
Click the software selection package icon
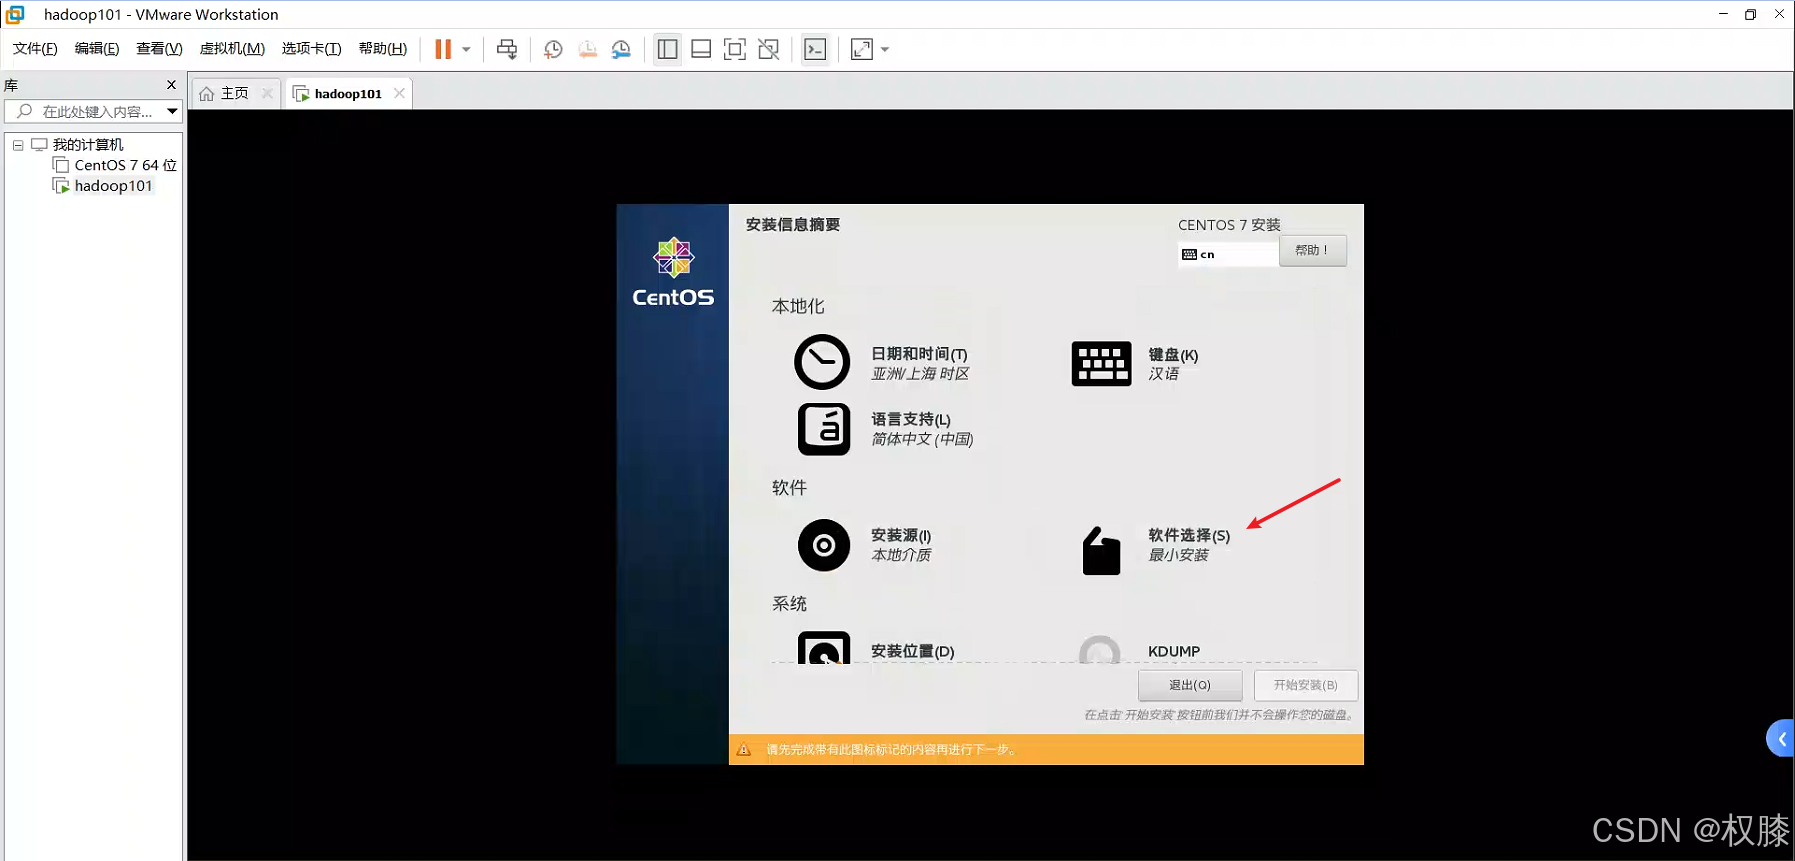[x=1101, y=550]
